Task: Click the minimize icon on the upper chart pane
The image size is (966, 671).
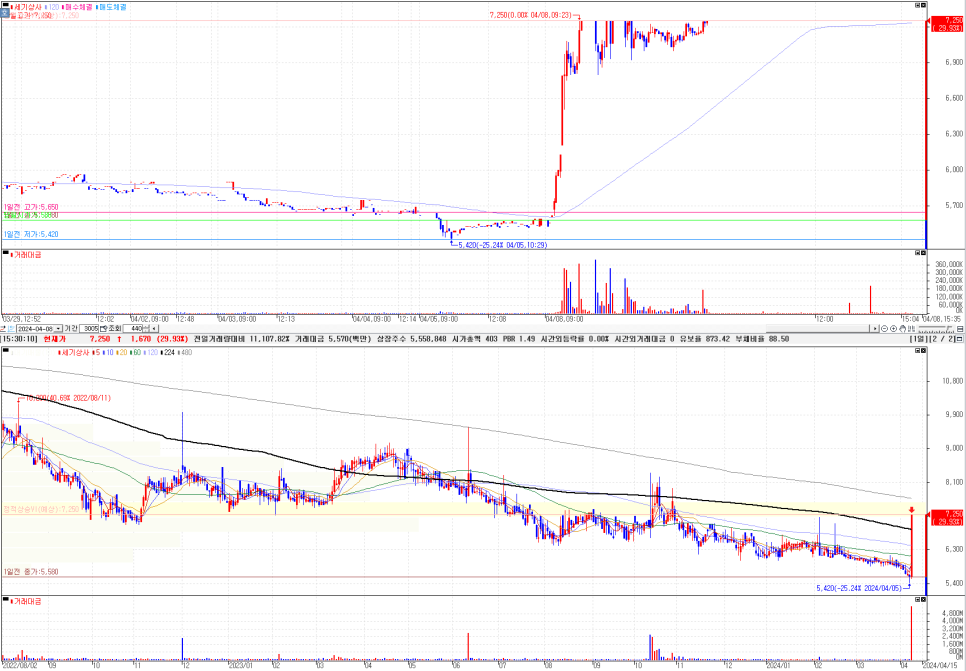Action: coord(917,5)
